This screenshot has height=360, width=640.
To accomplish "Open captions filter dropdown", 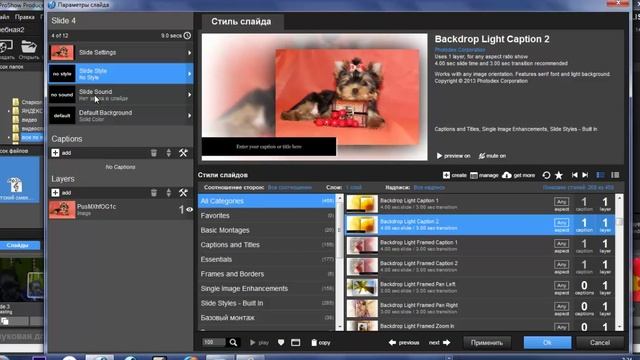I will pyautogui.click(x=429, y=187).
